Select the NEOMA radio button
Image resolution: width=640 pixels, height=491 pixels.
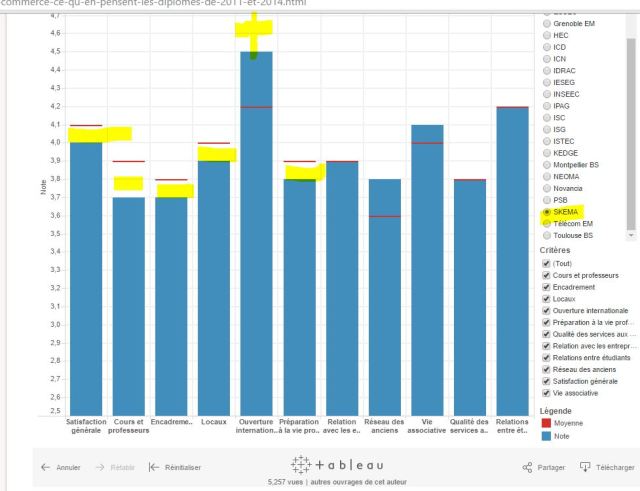coord(547,177)
